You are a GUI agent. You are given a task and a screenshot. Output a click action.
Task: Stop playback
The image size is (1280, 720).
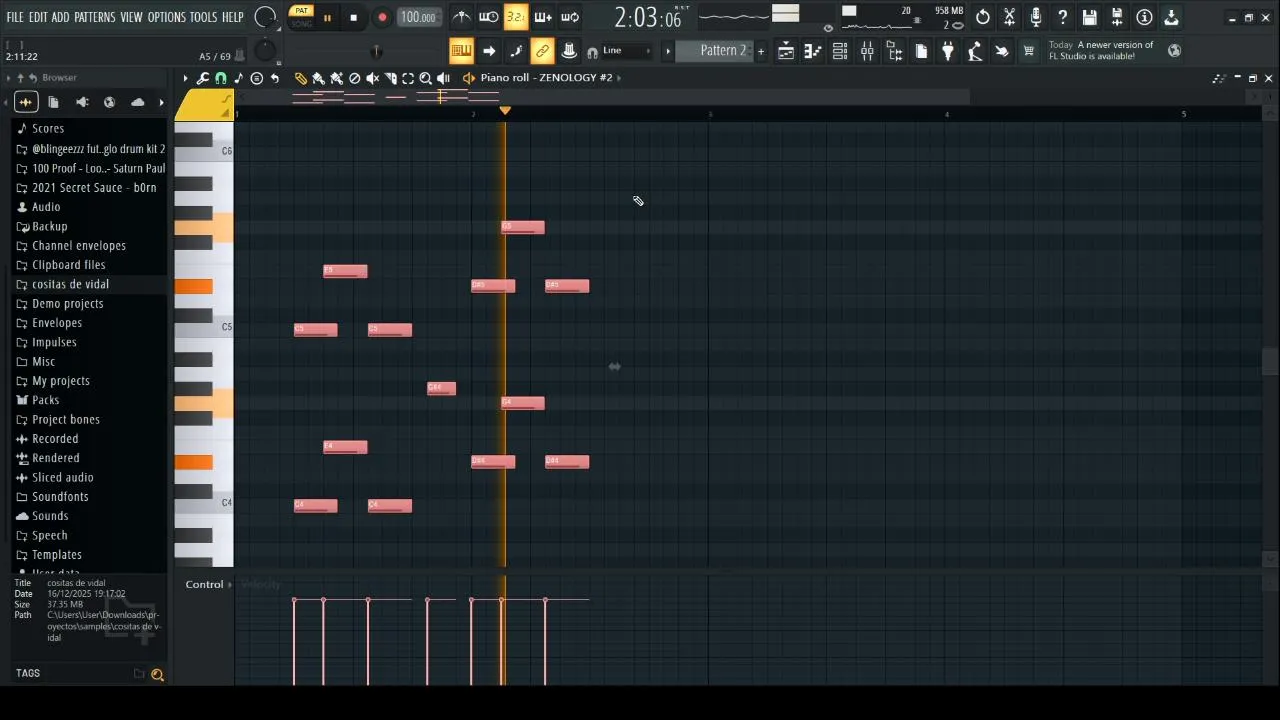point(353,17)
